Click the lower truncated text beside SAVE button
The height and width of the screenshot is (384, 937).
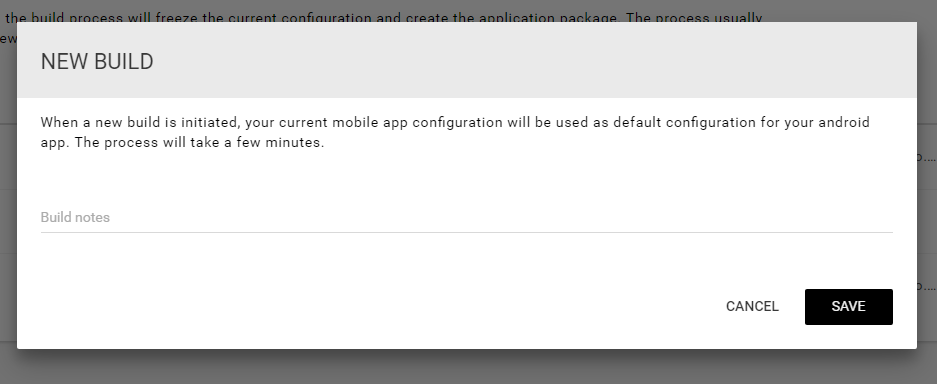[928, 287]
